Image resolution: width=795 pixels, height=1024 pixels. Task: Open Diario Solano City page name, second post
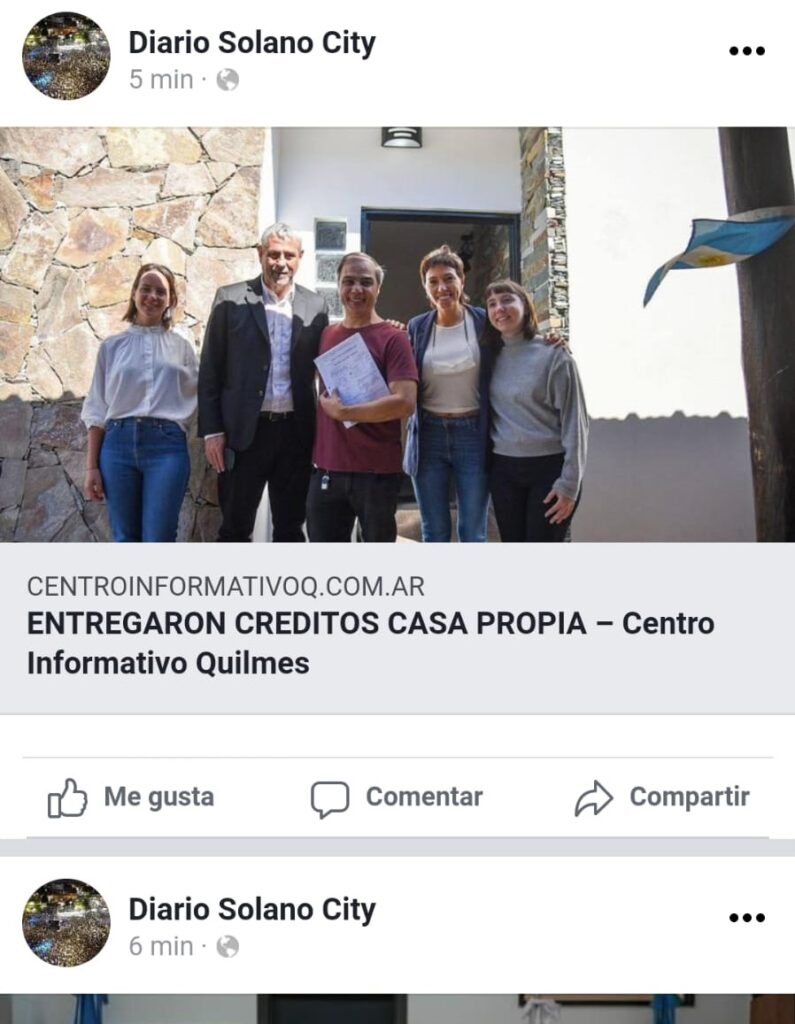coord(251,910)
